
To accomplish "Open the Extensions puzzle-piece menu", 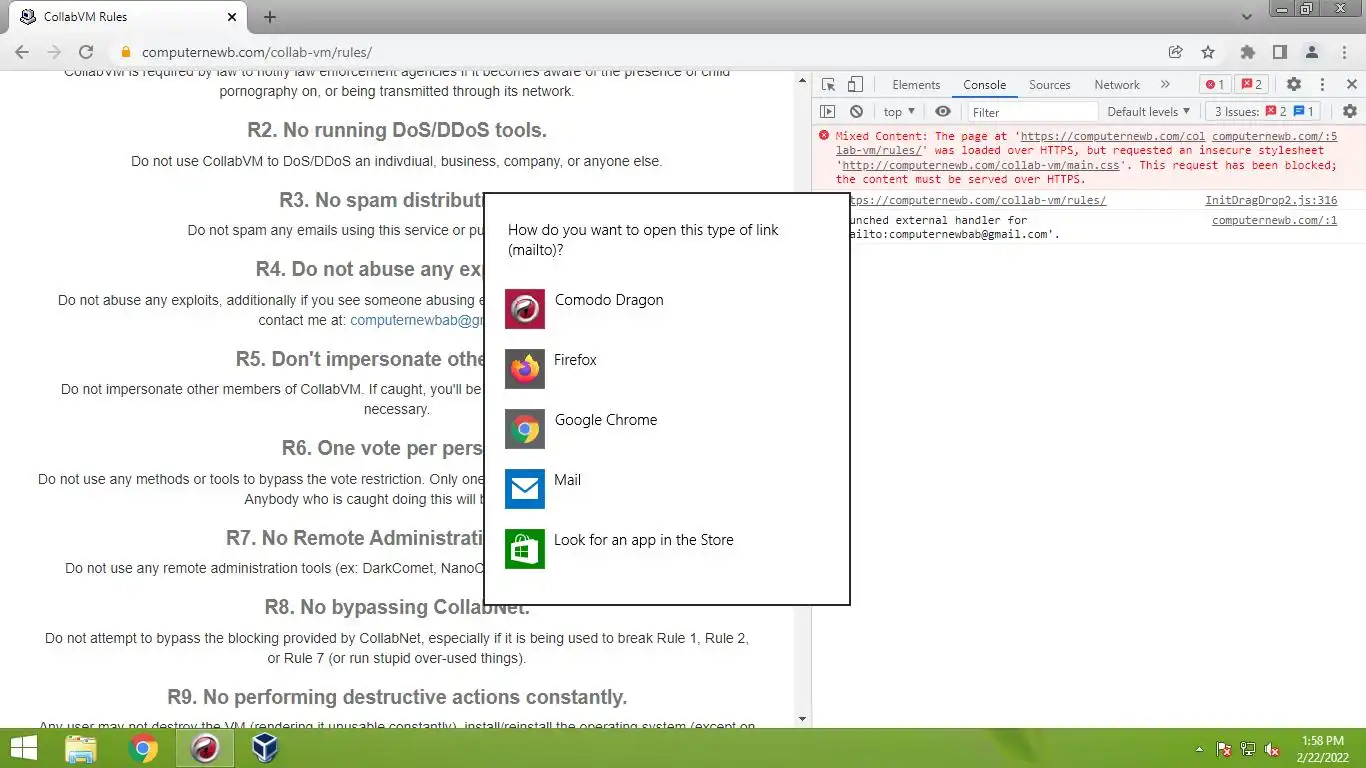I will point(1247,52).
